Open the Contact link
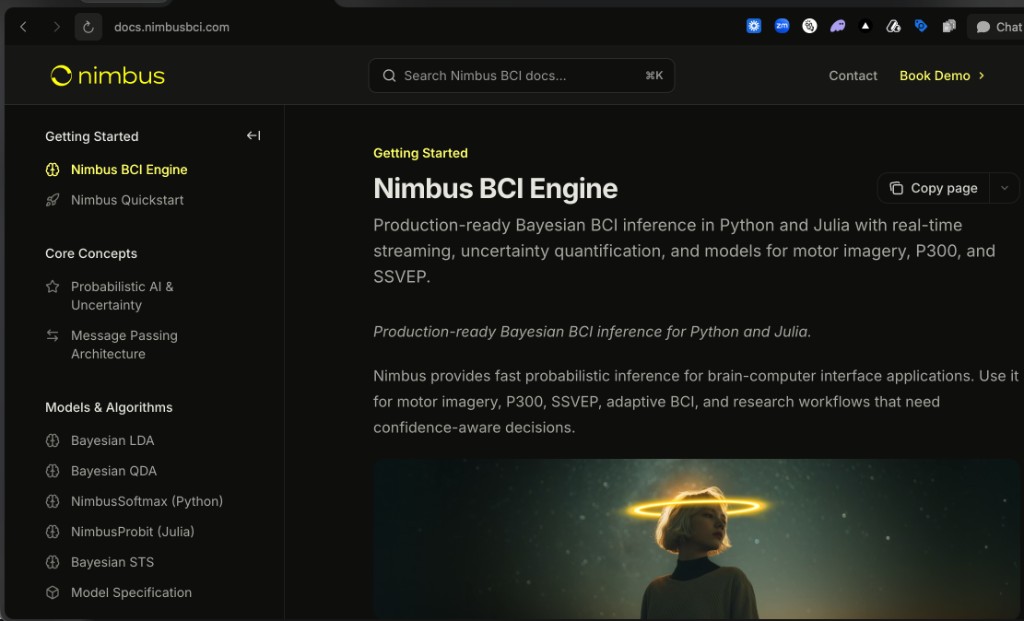1024x621 pixels. point(853,76)
